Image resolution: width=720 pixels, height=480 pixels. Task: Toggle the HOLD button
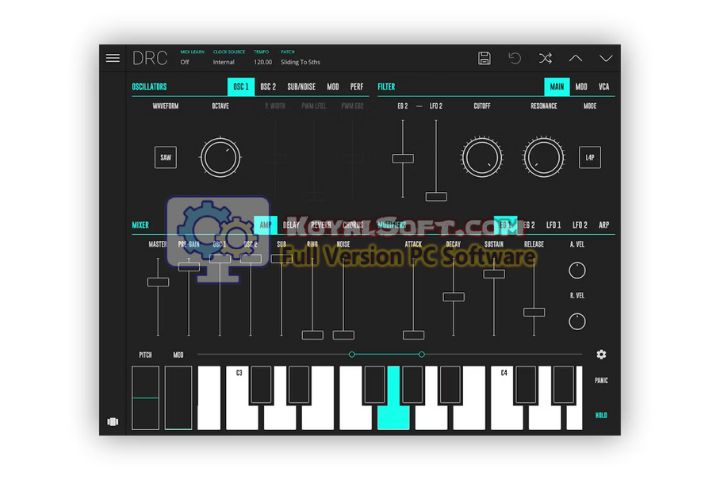[x=601, y=415]
